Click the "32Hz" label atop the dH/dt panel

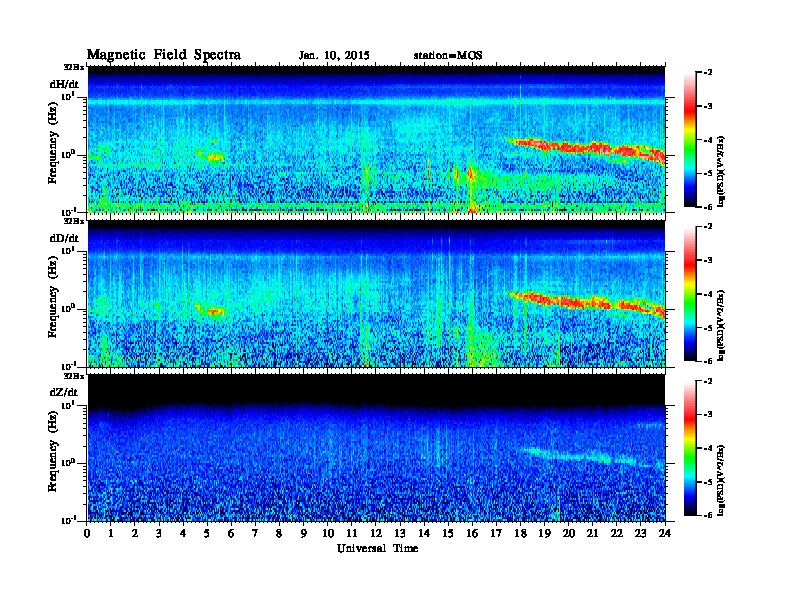(x=74, y=67)
